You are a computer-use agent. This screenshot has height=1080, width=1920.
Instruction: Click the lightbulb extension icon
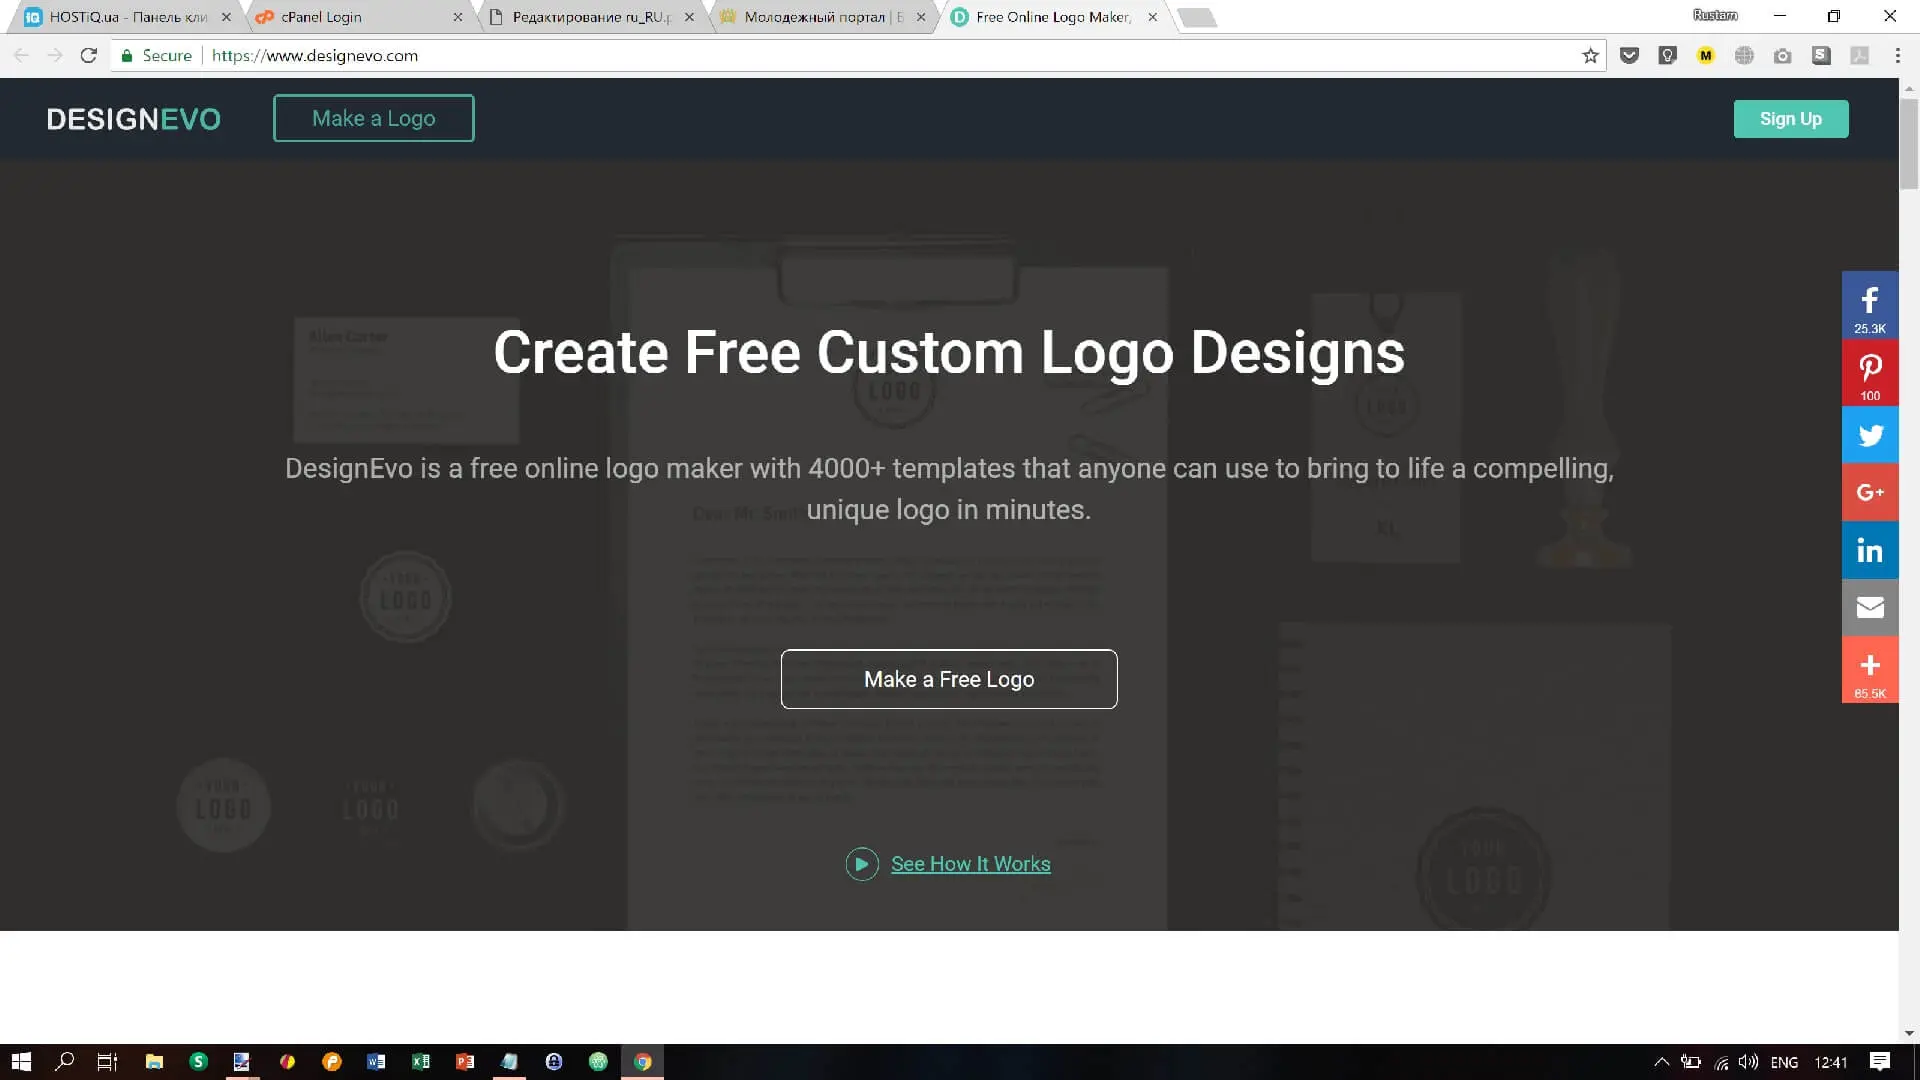coord(1667,56)
